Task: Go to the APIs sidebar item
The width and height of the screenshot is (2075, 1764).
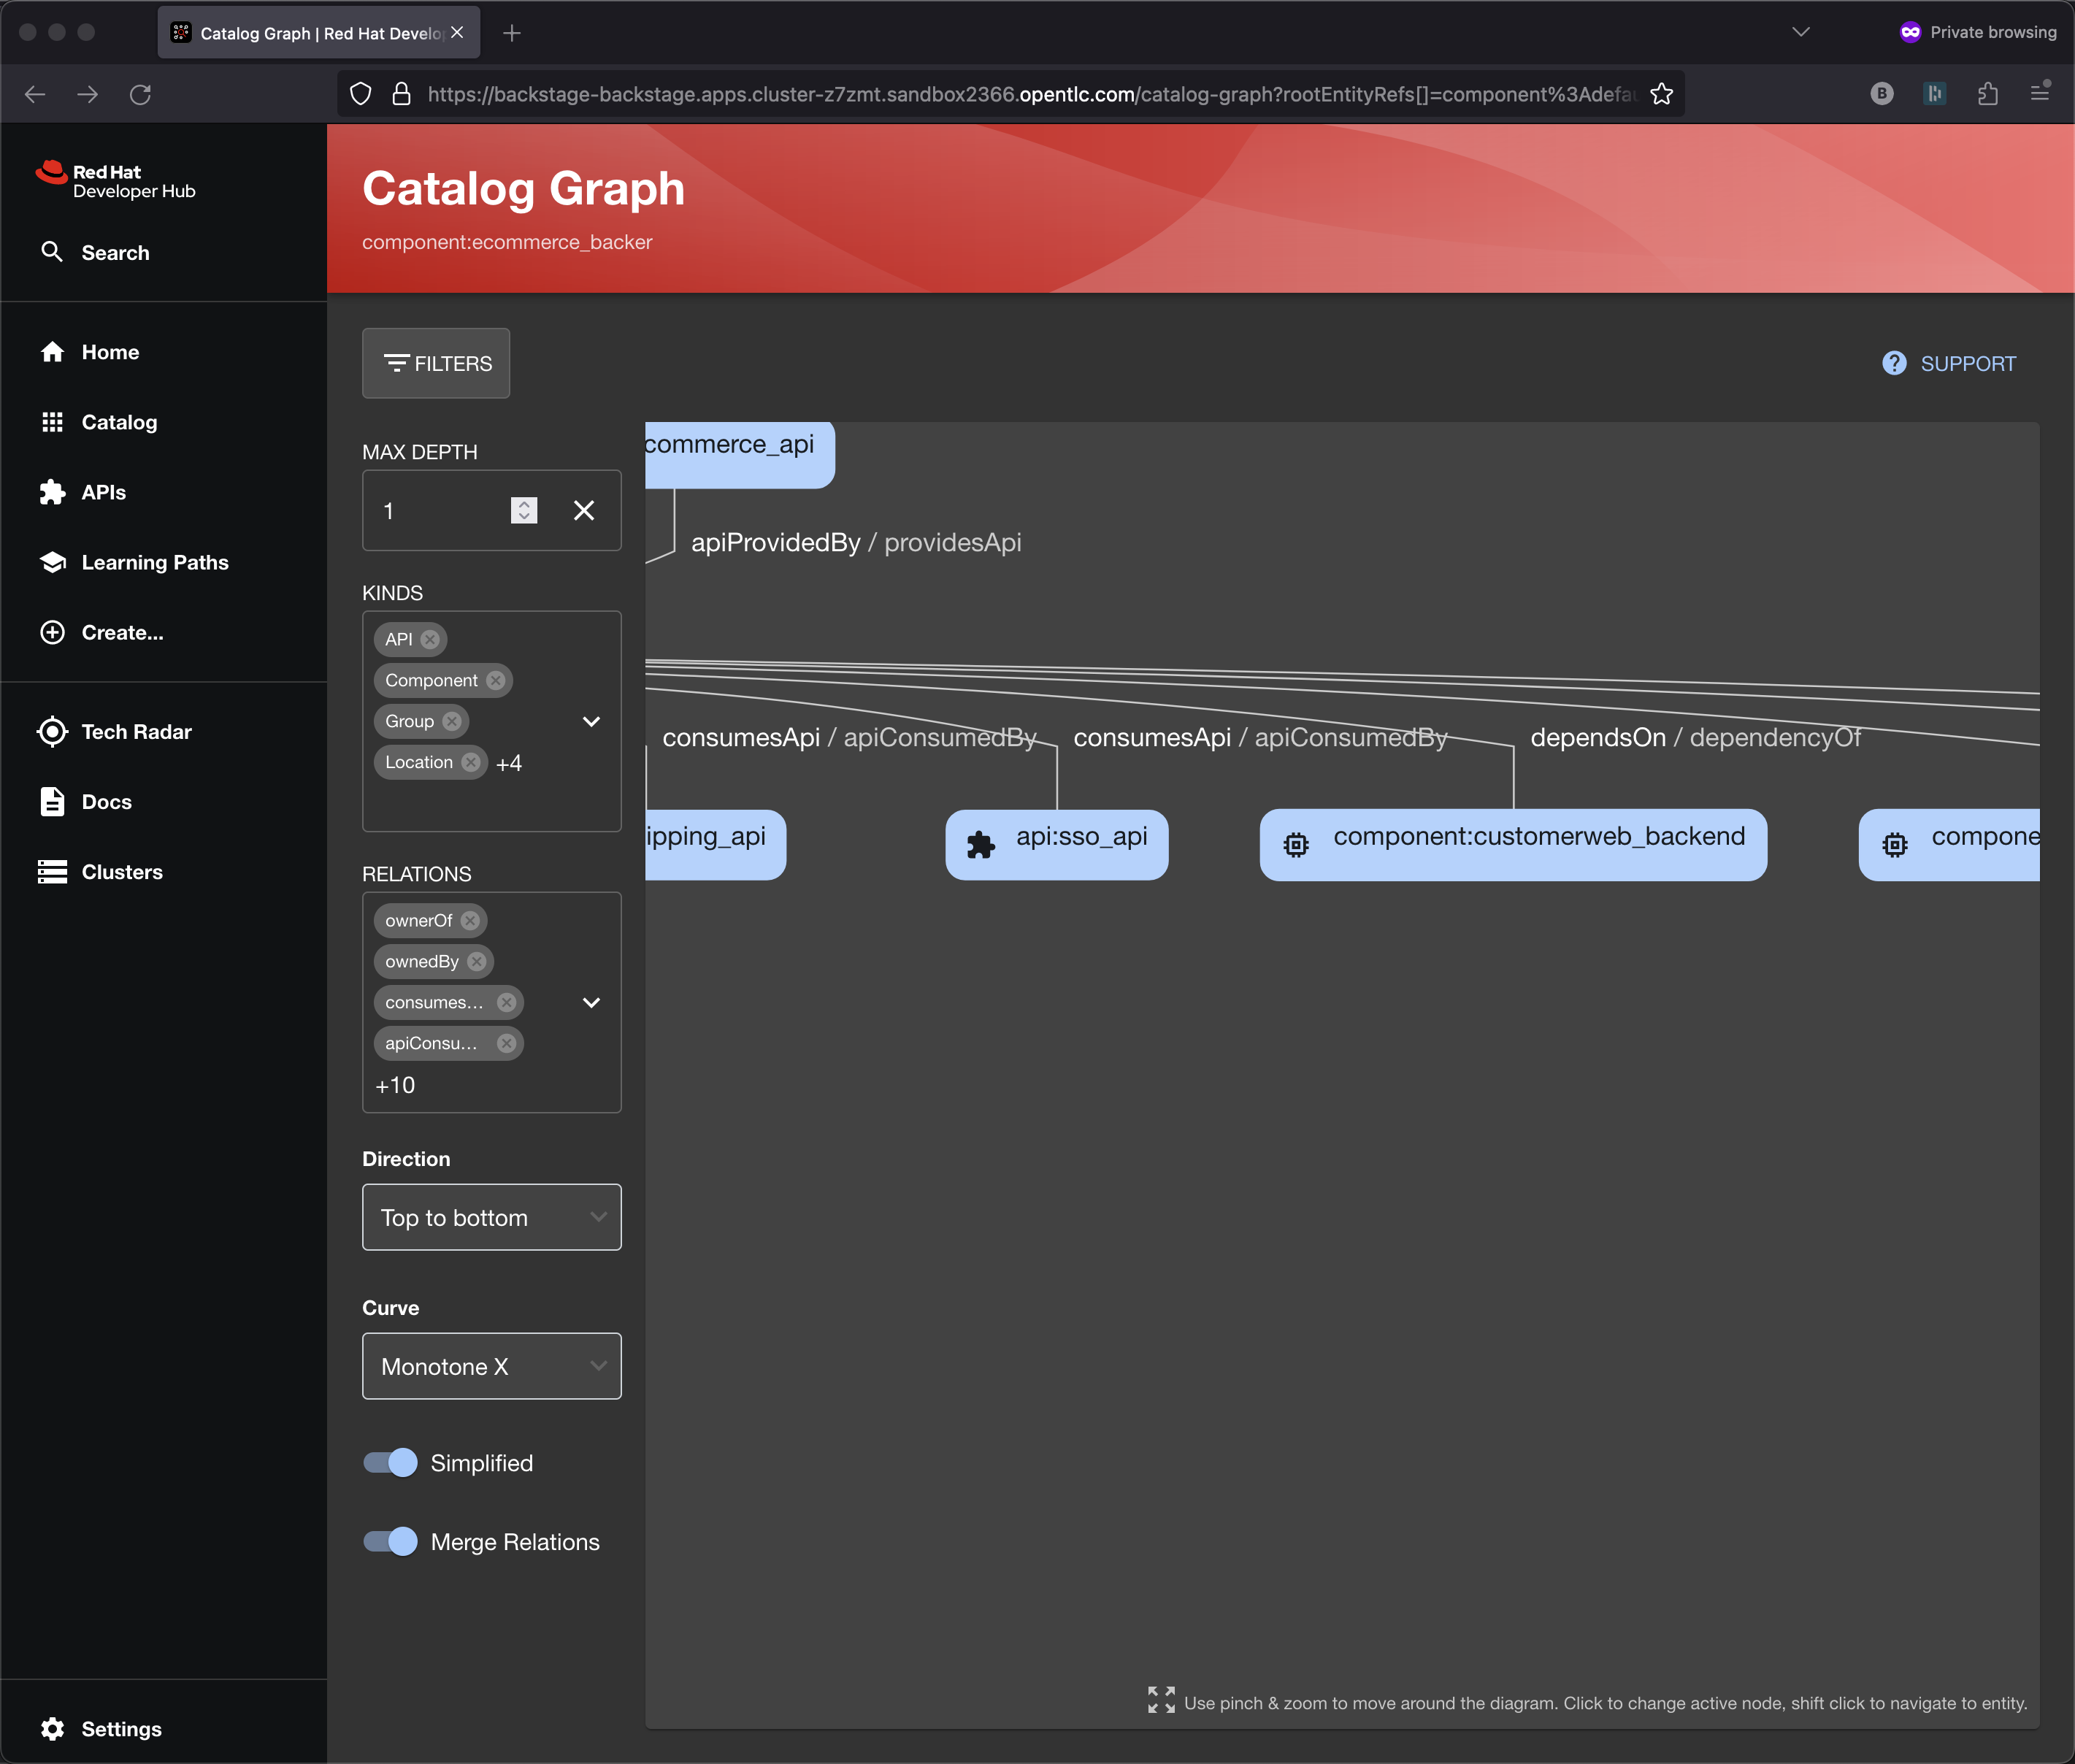Action: 103,492
